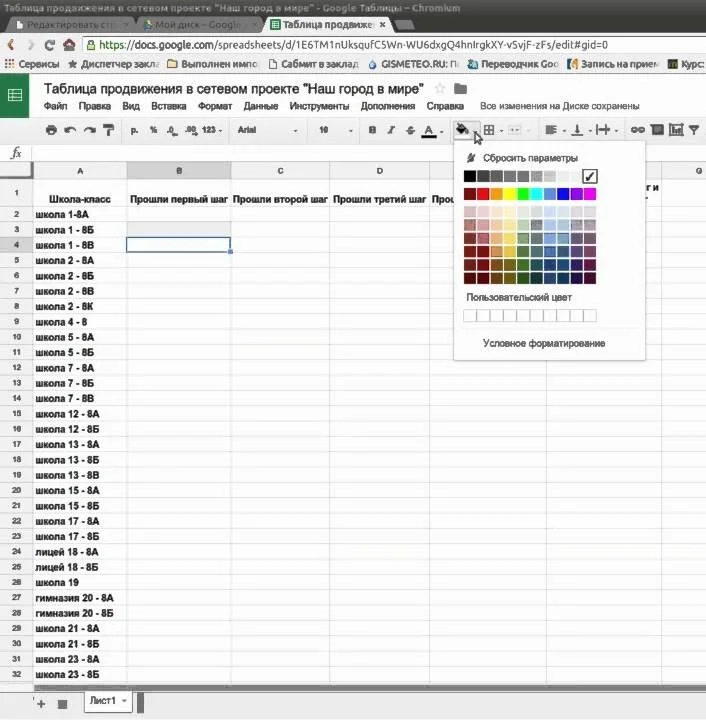Viewport: 706px width, 720px height.
Task: Toggle italic formatting
Action: 391,130
